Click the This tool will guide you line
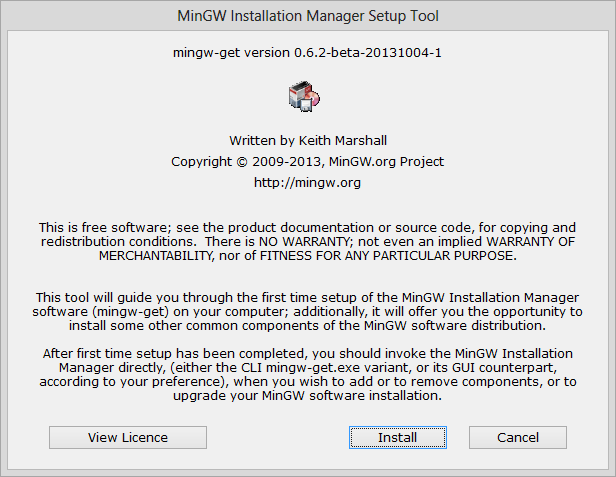This screenshot has width=616, height=477. pos(307,297)
